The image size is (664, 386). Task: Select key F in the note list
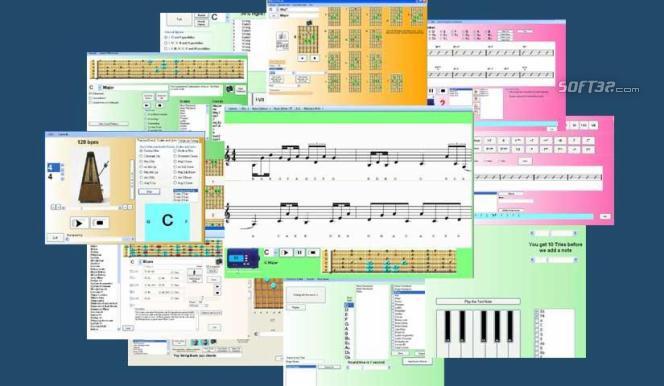coord(347,319)
